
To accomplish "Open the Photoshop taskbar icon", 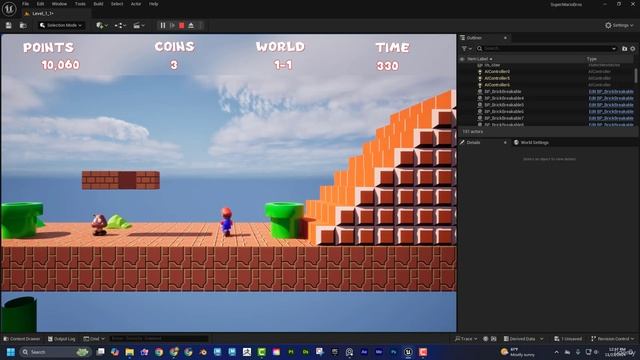I will click(x=393, y=352).
